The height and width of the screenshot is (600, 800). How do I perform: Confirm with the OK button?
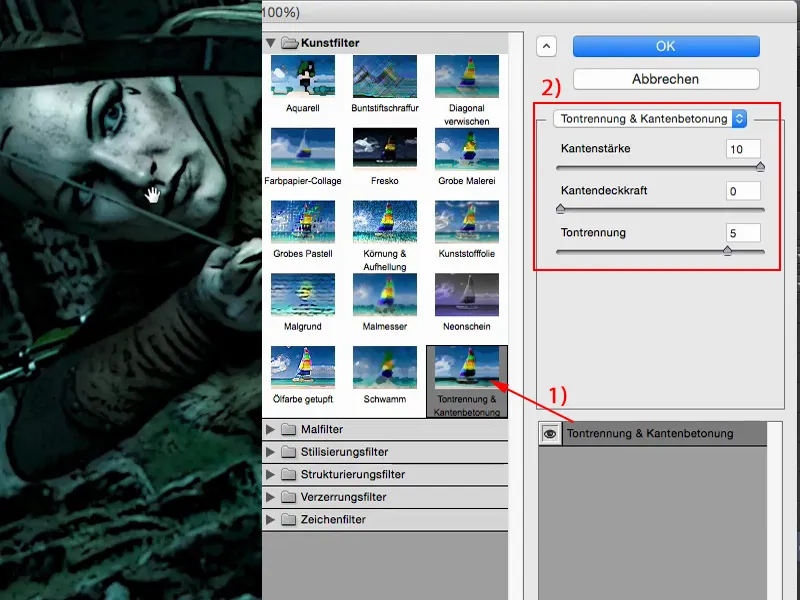[666, 46]
